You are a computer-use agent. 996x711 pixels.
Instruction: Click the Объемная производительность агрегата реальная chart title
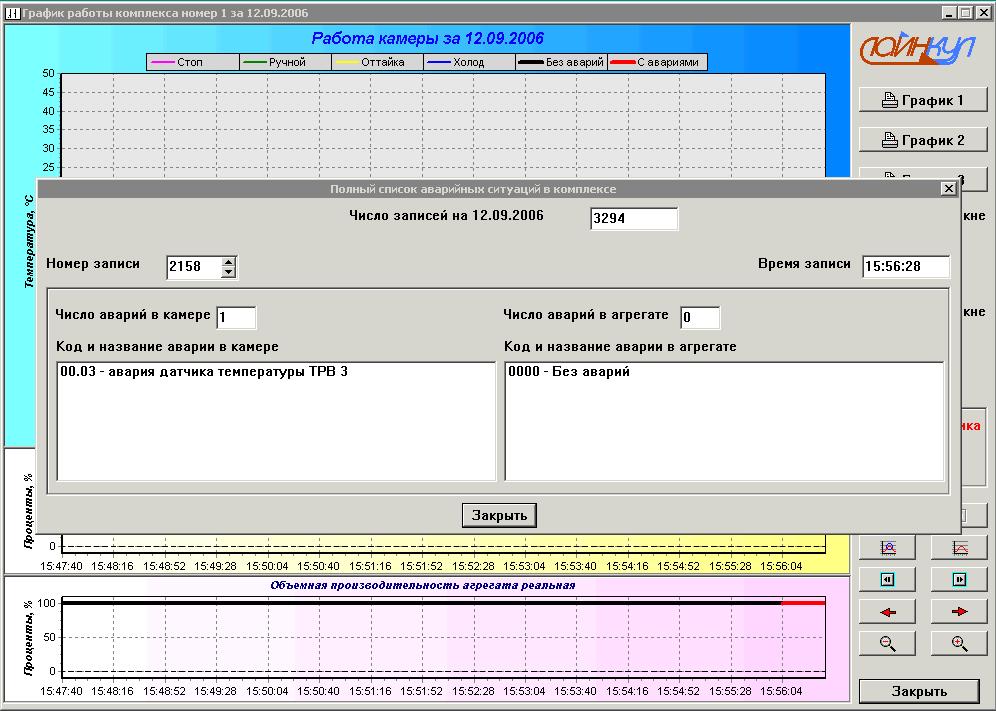[x=422, y=585]
